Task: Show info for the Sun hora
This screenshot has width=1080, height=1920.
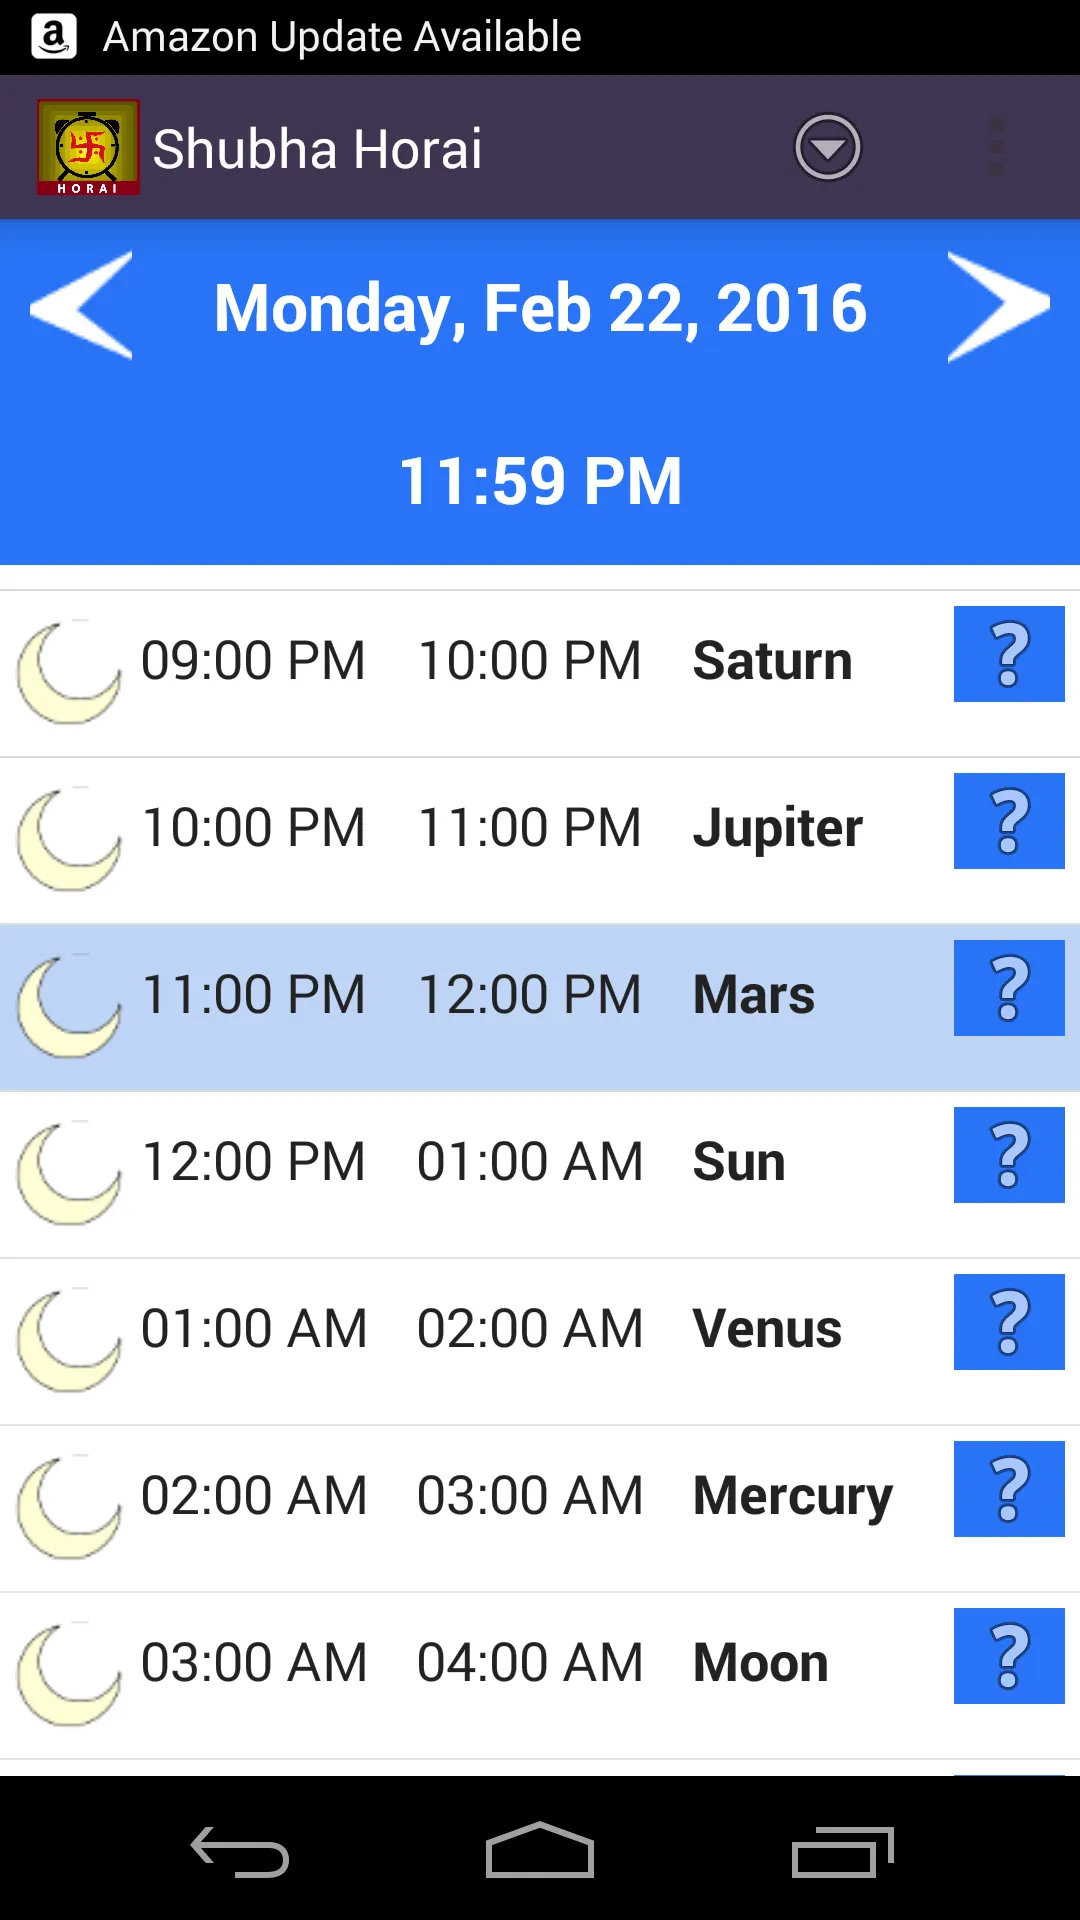Action: tap(1008, 1155)
